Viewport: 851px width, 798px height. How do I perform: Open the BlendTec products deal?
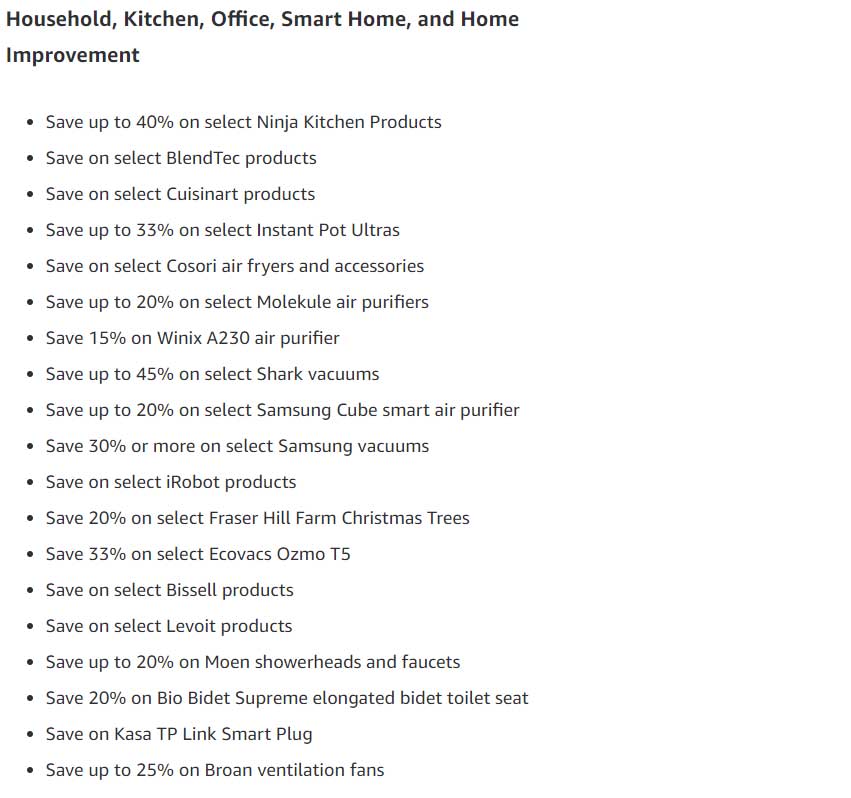coord(181,158)
